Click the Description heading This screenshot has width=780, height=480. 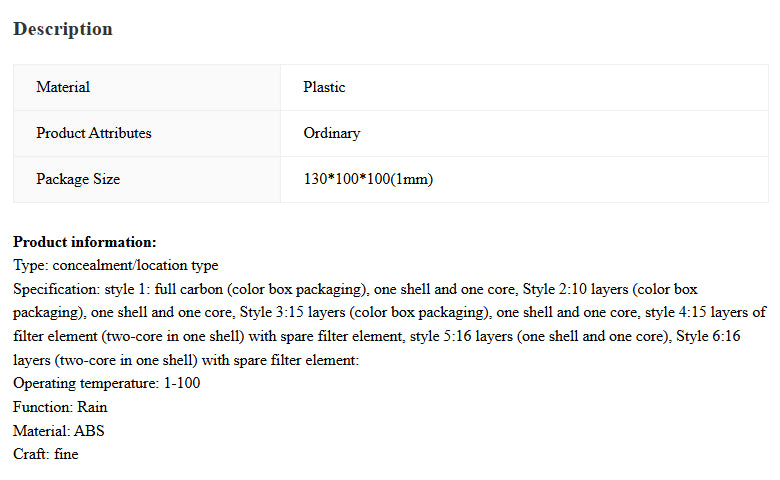click(62, 29)
